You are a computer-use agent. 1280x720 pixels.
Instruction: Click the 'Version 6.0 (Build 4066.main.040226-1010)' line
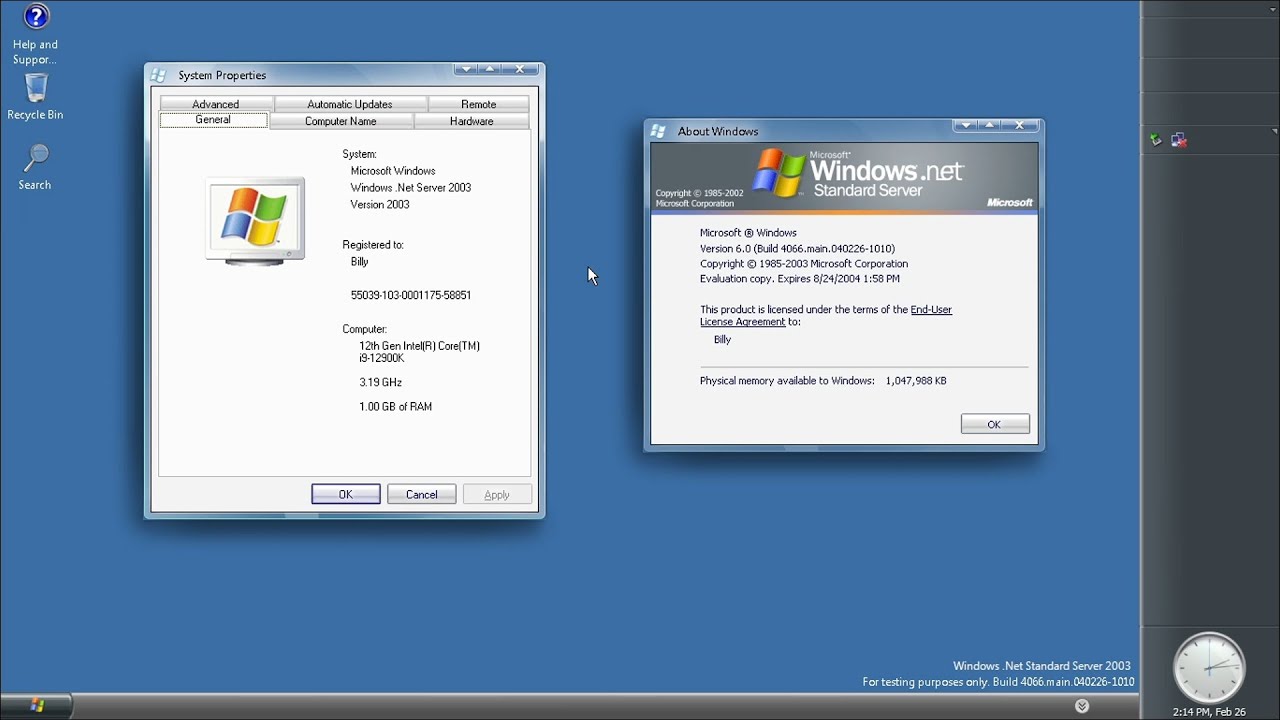[797, 249]
